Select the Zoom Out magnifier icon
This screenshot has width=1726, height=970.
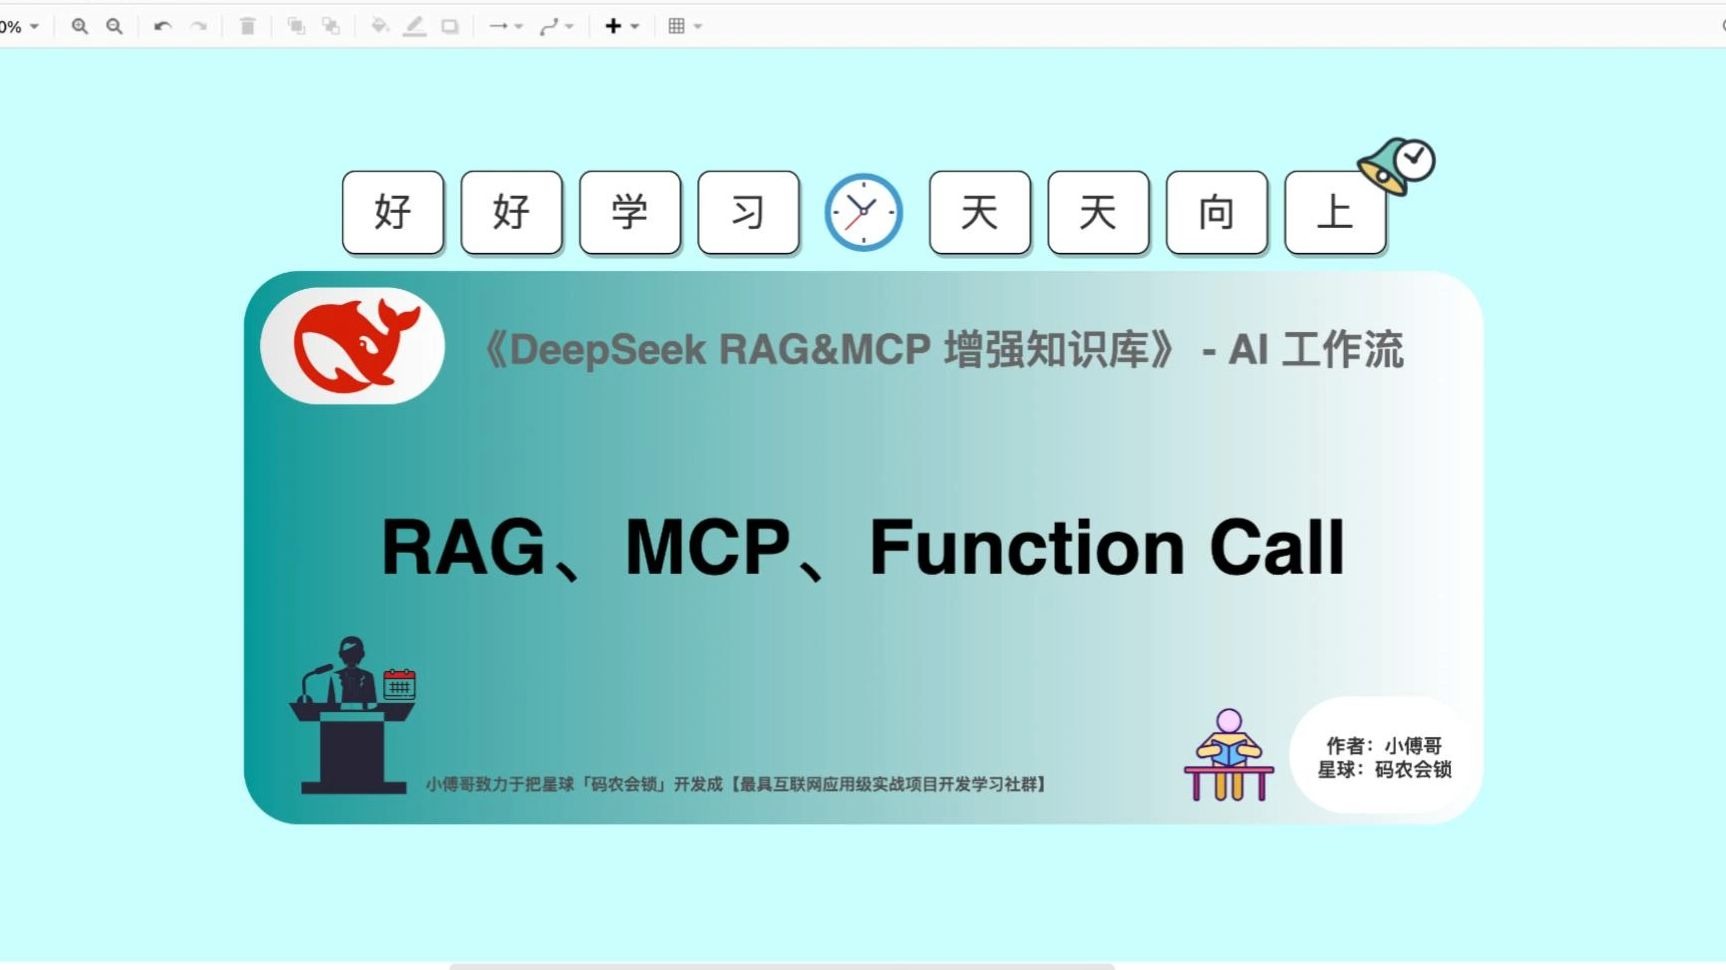click(x=113, y=27)
